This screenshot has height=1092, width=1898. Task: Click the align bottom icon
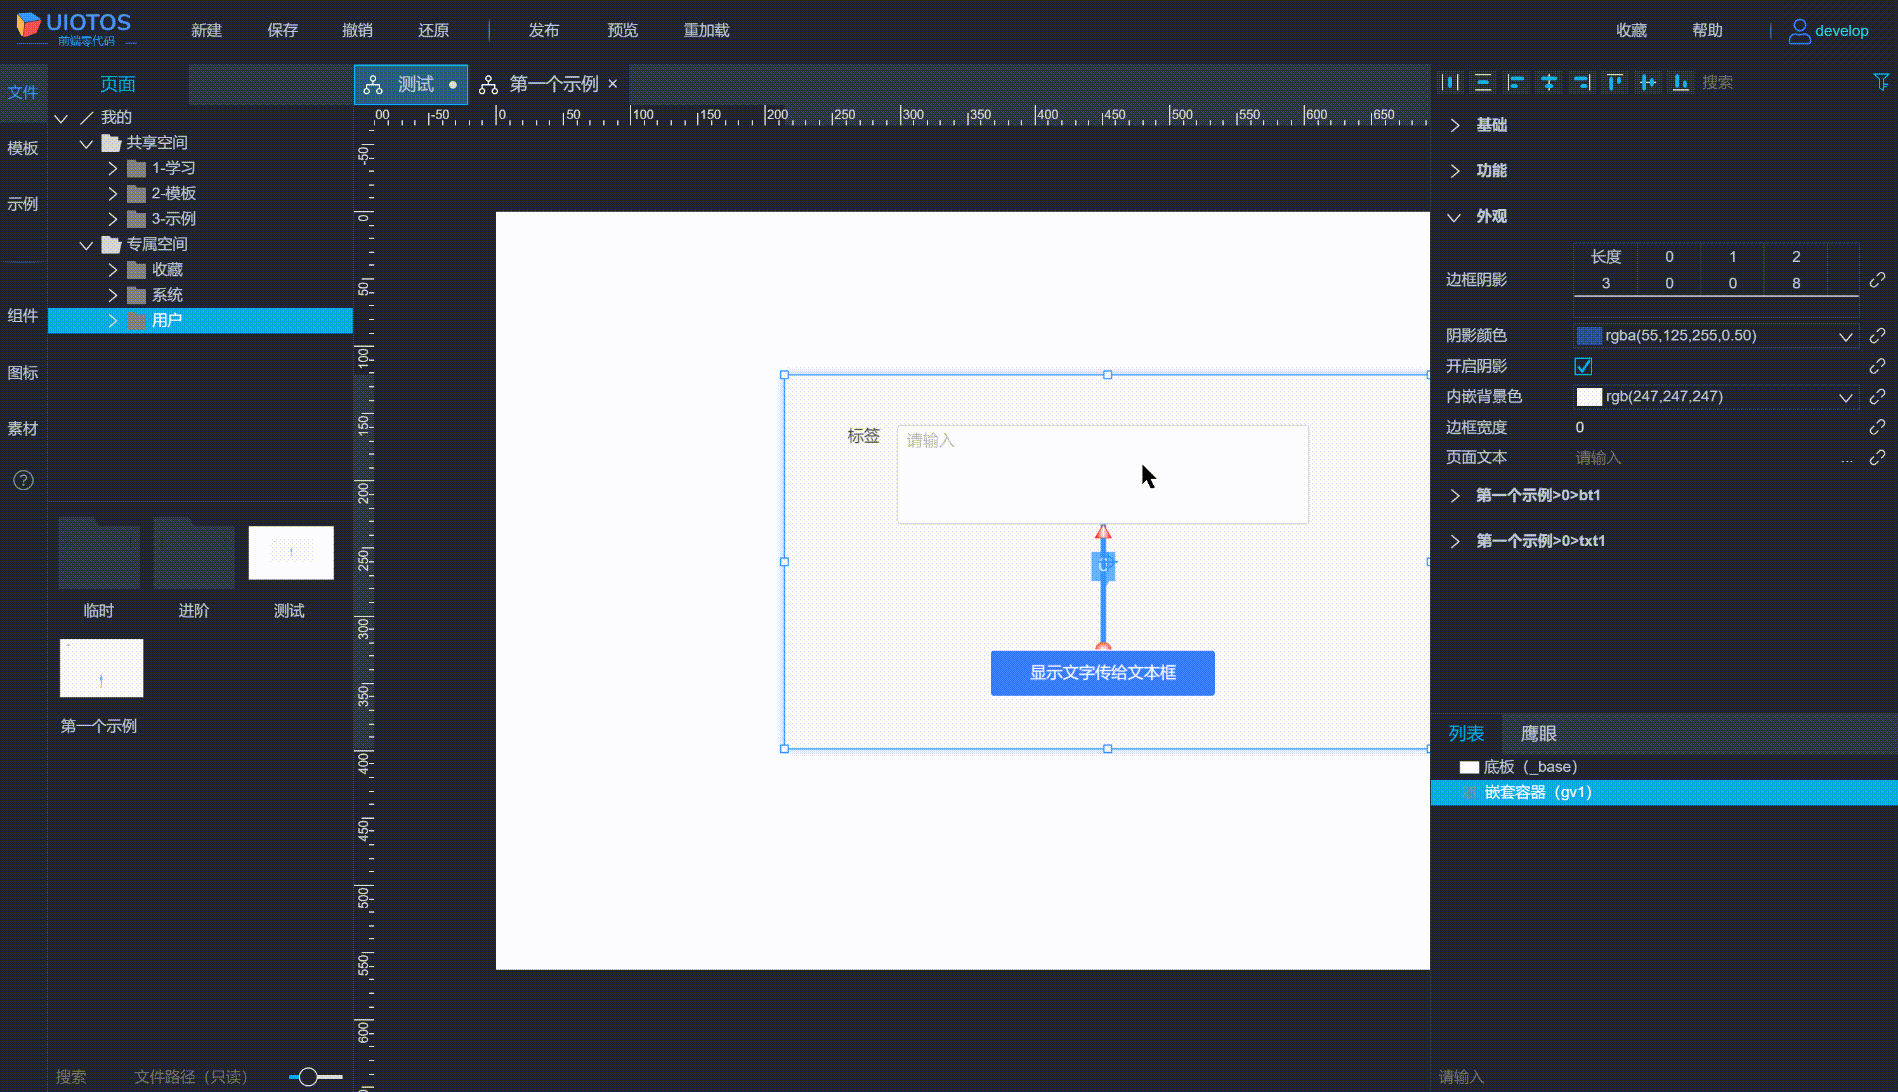point(1680,83)
